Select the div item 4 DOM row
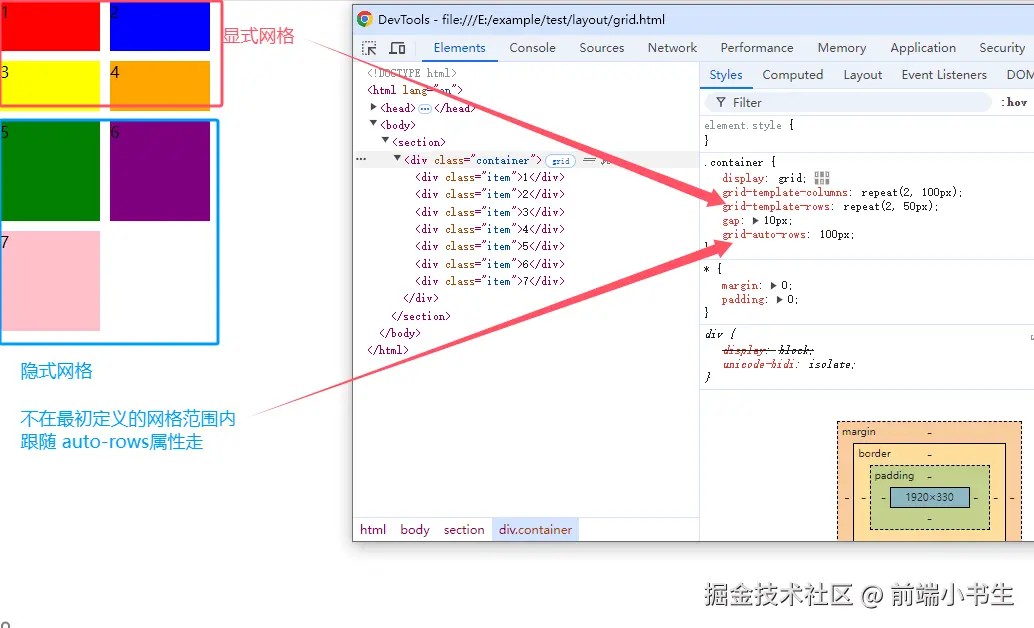Screen dimensions: 1034x628 pos(490,230)
